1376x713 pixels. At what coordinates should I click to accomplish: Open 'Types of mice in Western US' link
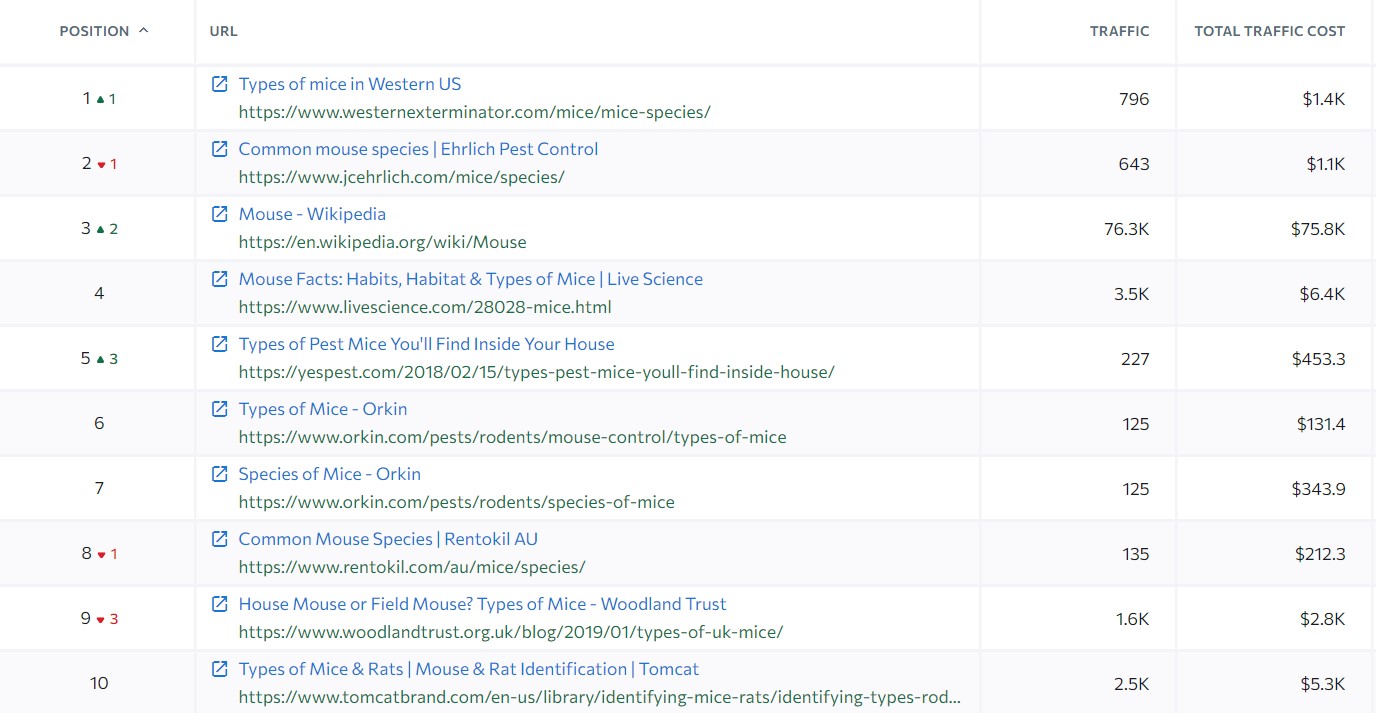click(x=350, y=84)
